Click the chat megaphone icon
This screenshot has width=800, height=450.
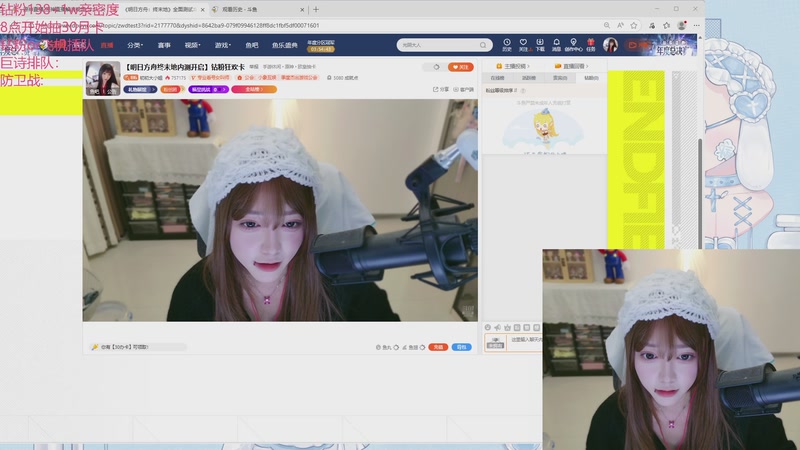[497, 328]
